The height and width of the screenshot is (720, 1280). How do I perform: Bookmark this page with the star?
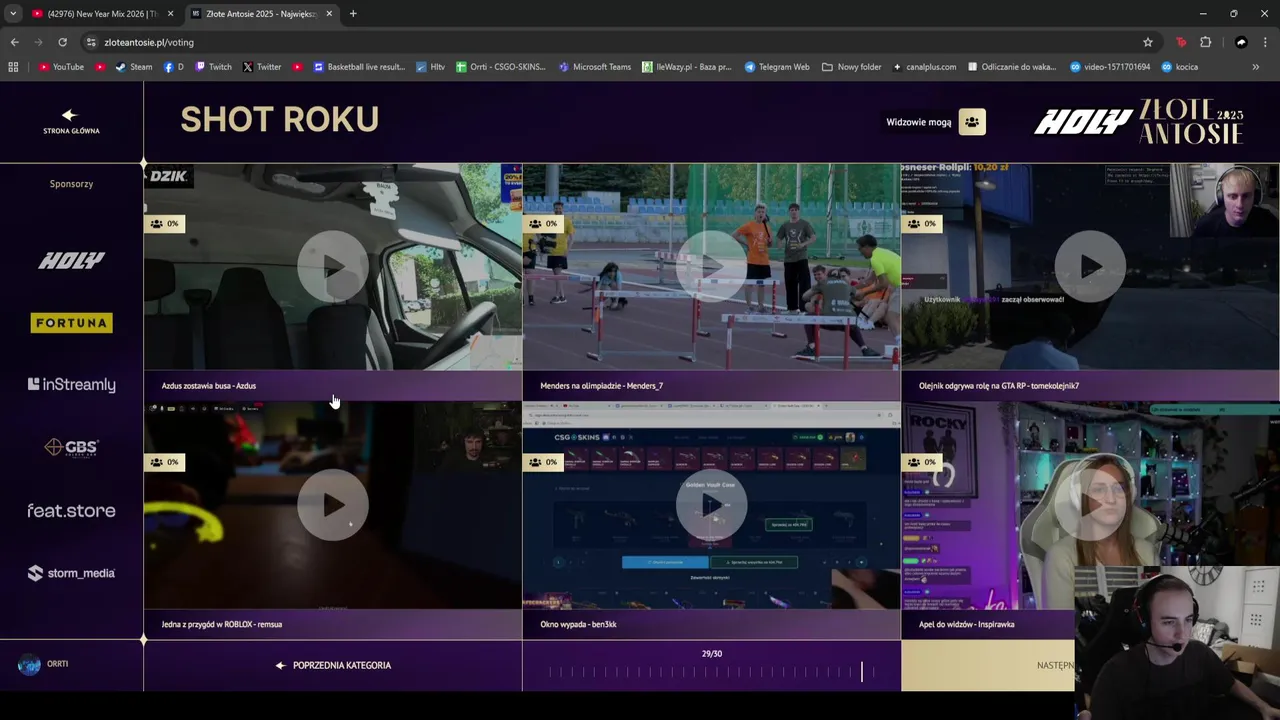pyautogui.click(x=1148, y=42)
